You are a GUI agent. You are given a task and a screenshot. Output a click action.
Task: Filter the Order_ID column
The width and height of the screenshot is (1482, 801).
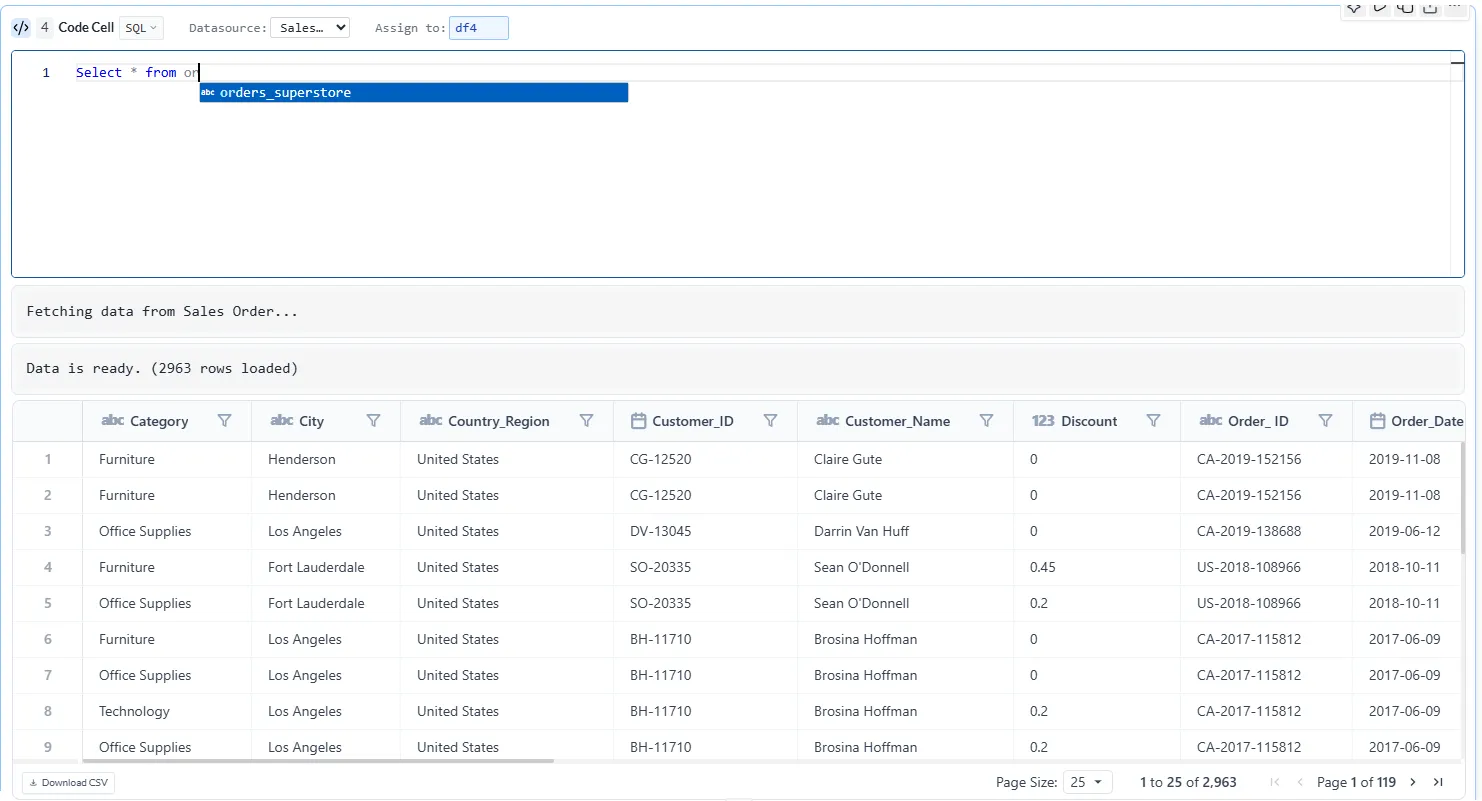(1325, 421)
